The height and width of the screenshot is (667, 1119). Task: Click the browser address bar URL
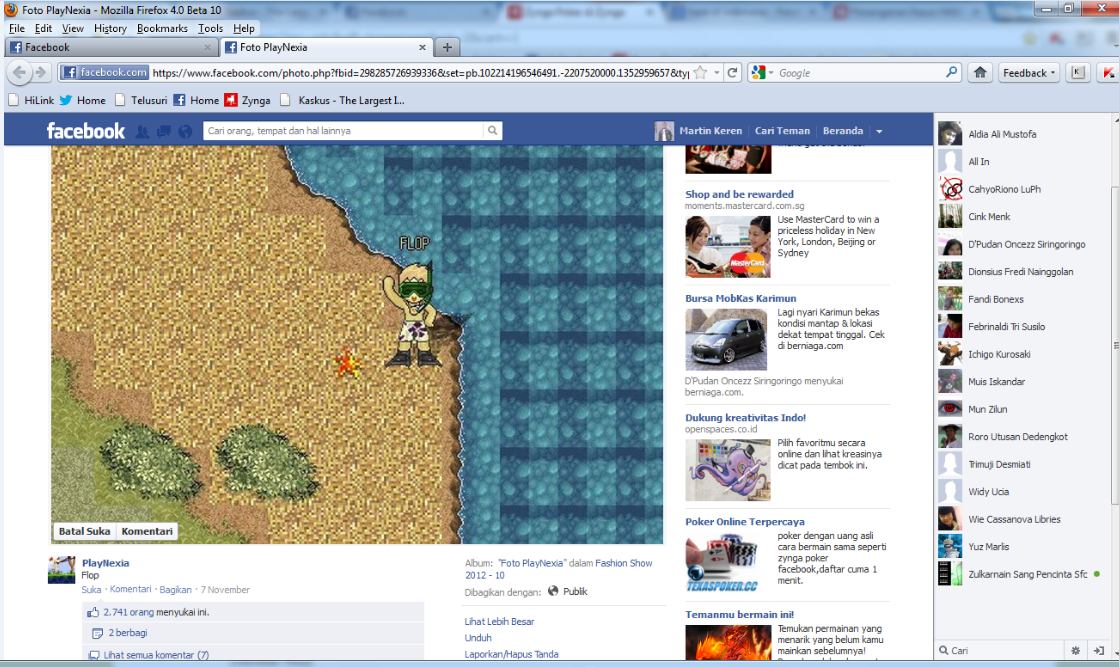[x=420, y=73]
